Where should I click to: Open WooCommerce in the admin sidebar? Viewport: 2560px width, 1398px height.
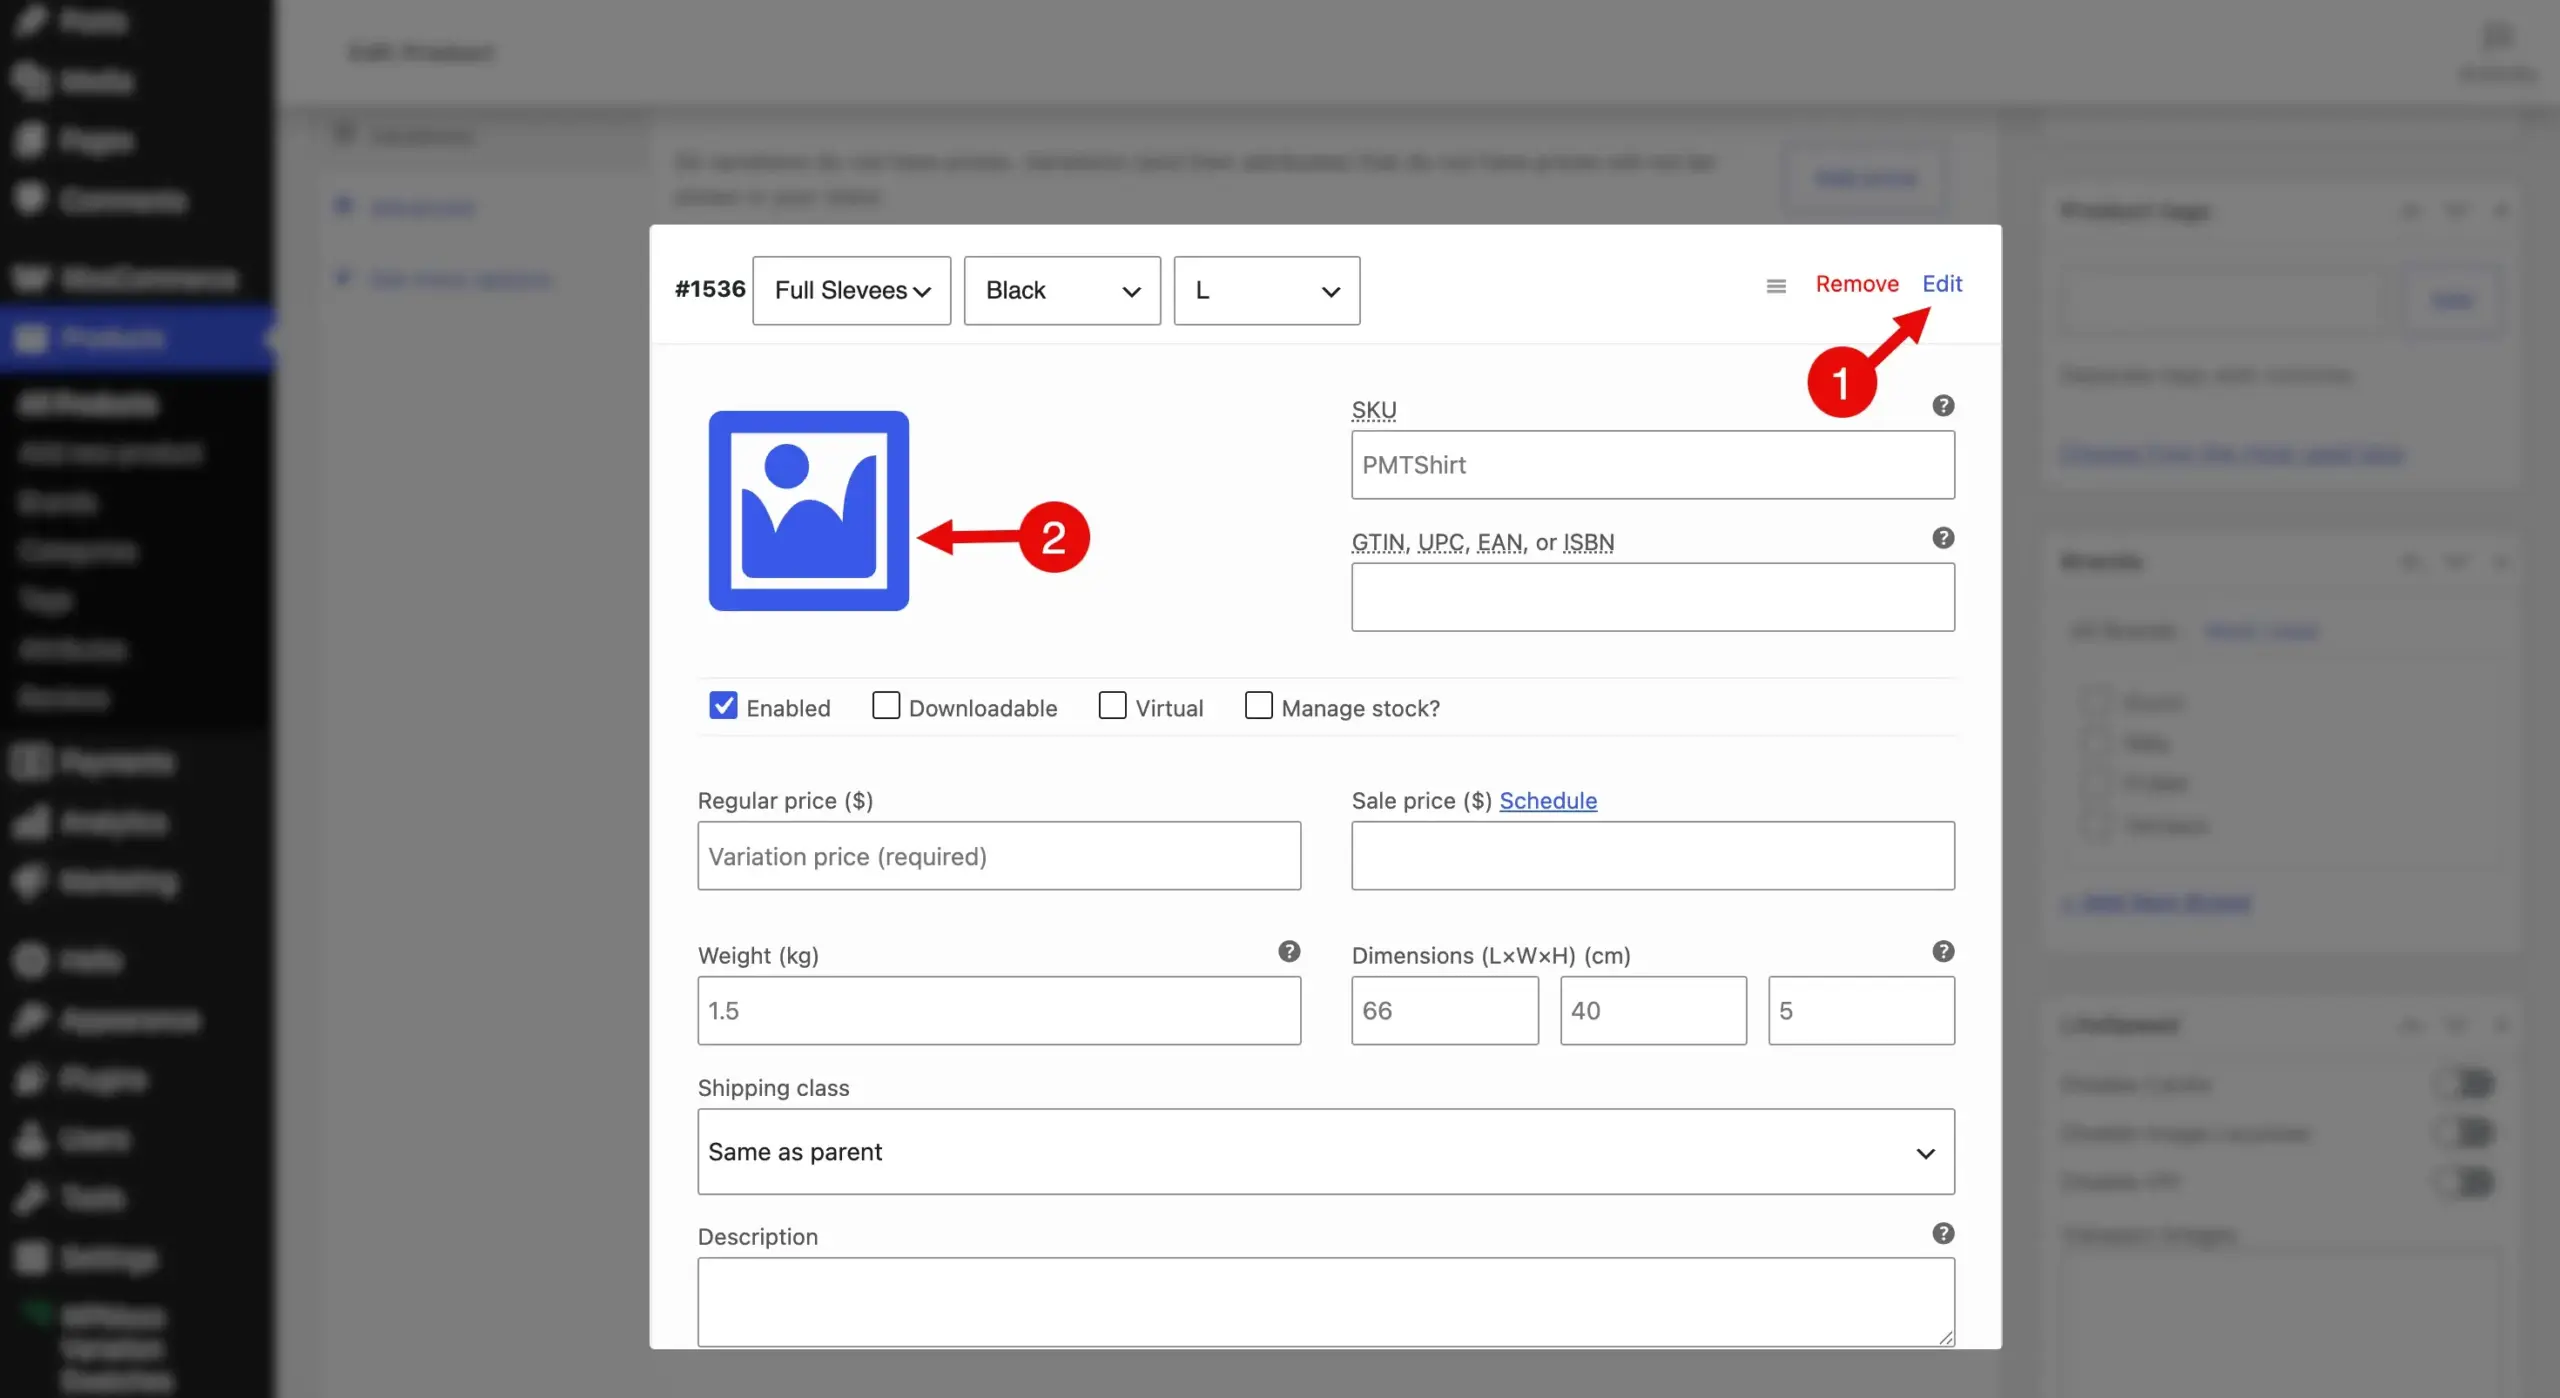click(137, 278)
